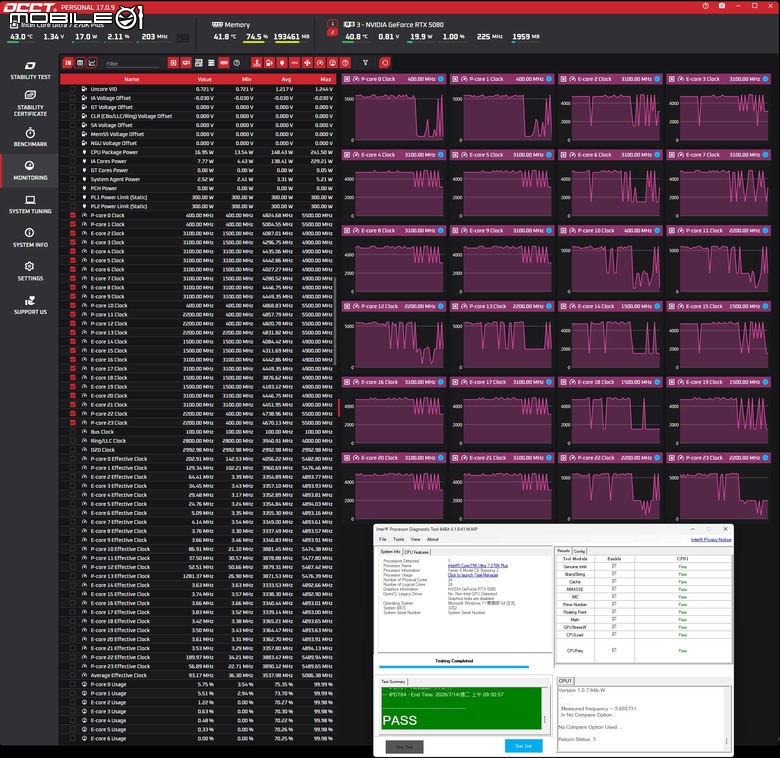
Task: Switch to the CPU Features tab
Action: pos(416,552)
